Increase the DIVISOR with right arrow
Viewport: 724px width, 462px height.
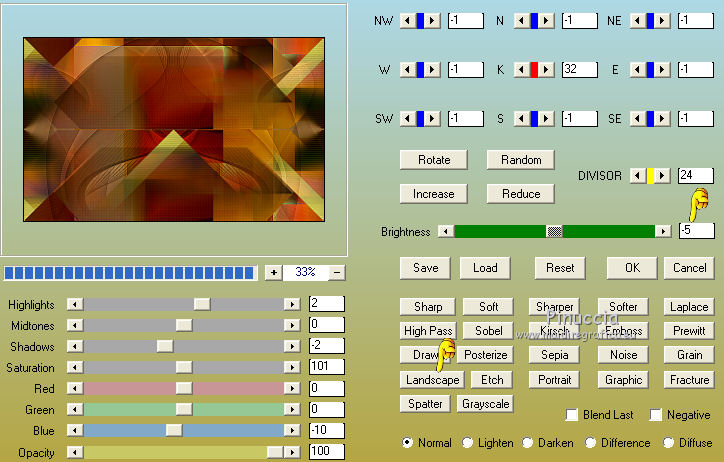point(663,176)
